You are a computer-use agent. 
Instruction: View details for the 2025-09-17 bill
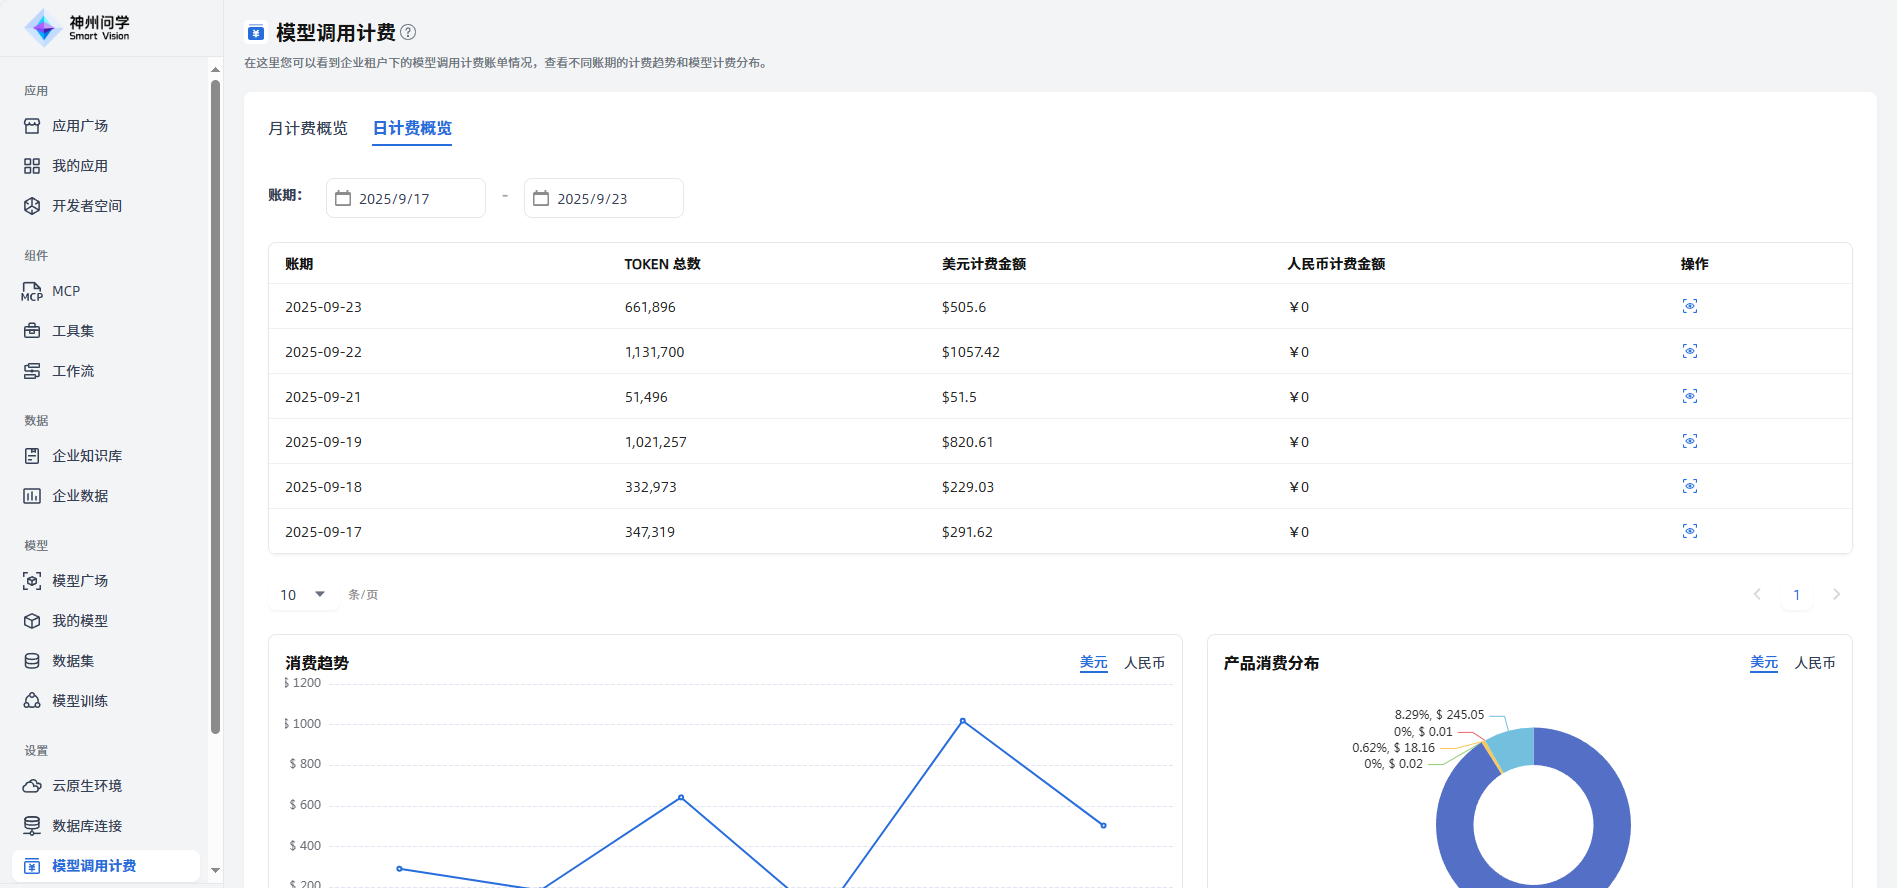(1689, 532)
